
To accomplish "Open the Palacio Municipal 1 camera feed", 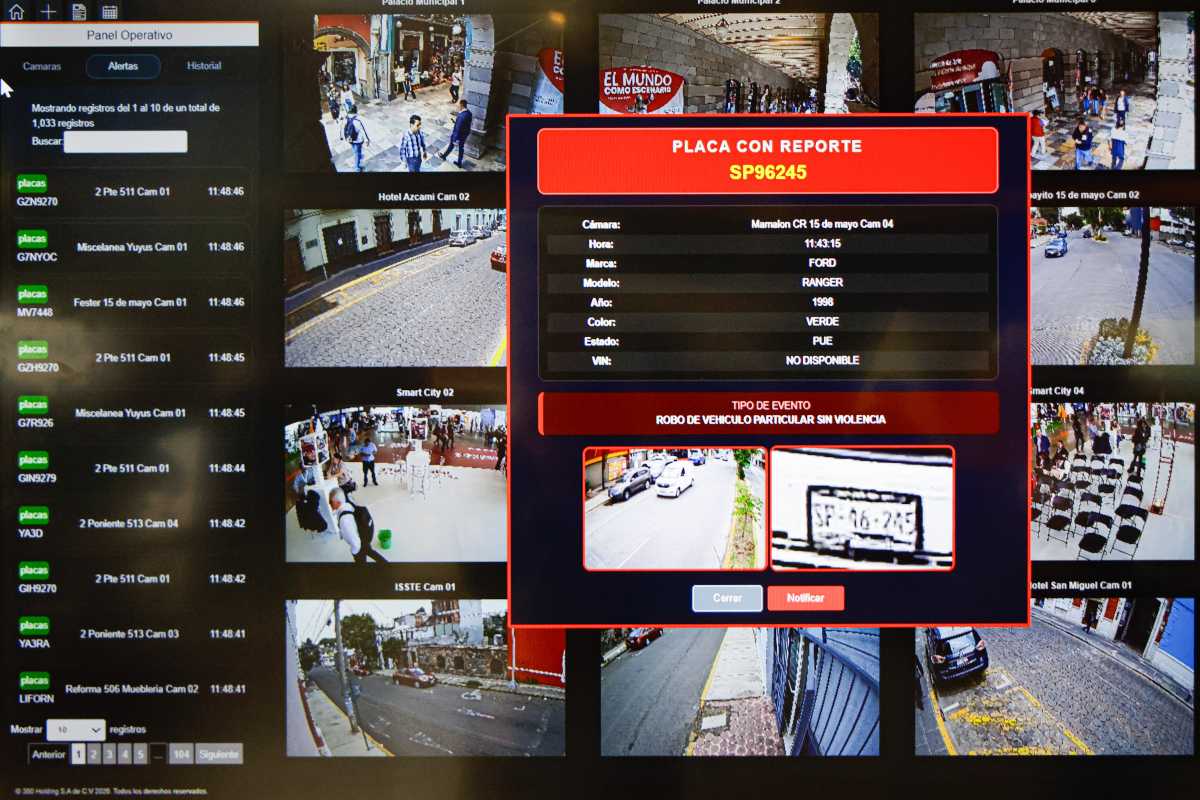I will click(423, 92).
